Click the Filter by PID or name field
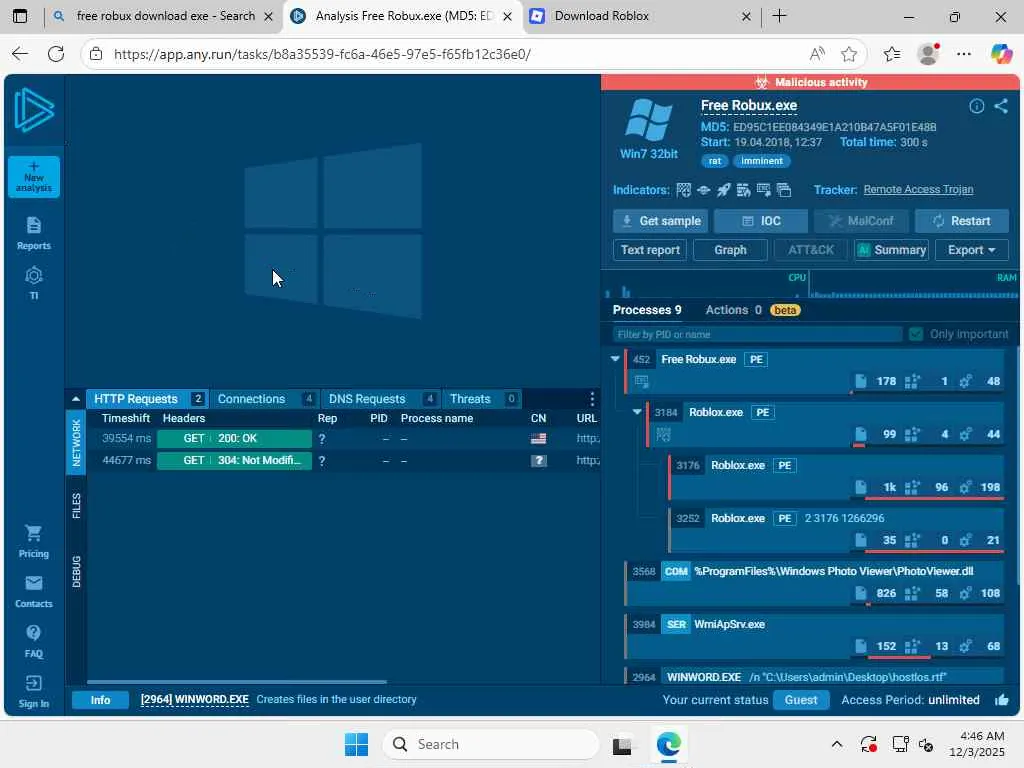This screenshot has height=768, width=1024. (758, 334)
